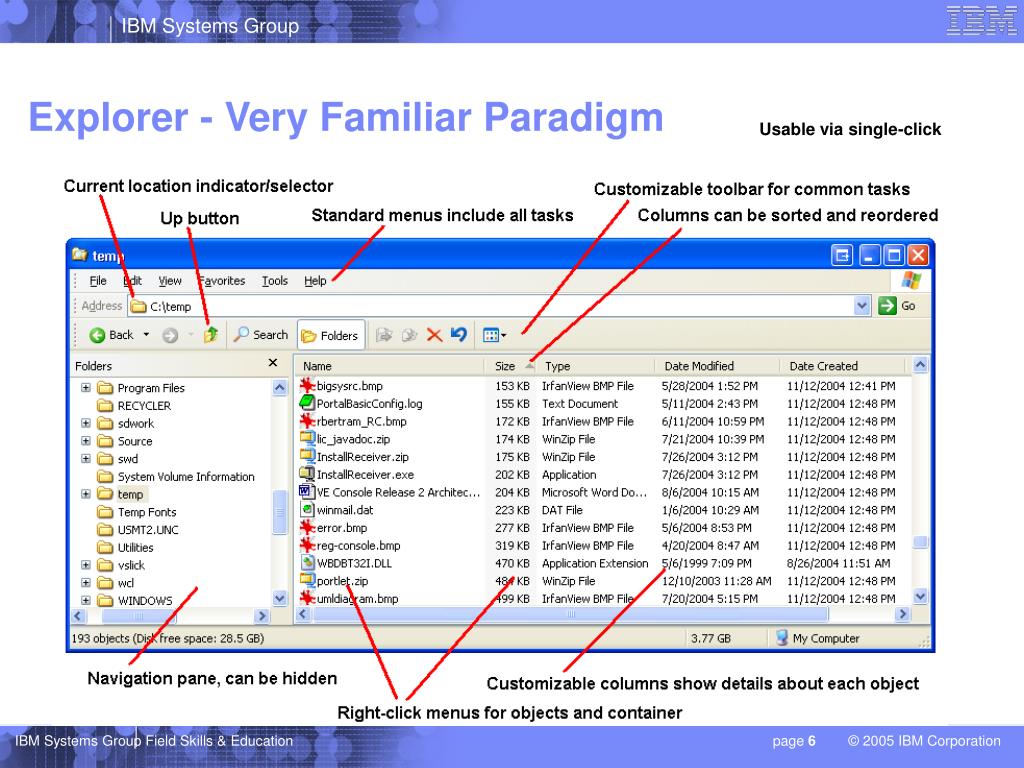This screenshot has width=1024, height=768.
Task: Open the Search toolbar button
Action: (x=261, y=334)
